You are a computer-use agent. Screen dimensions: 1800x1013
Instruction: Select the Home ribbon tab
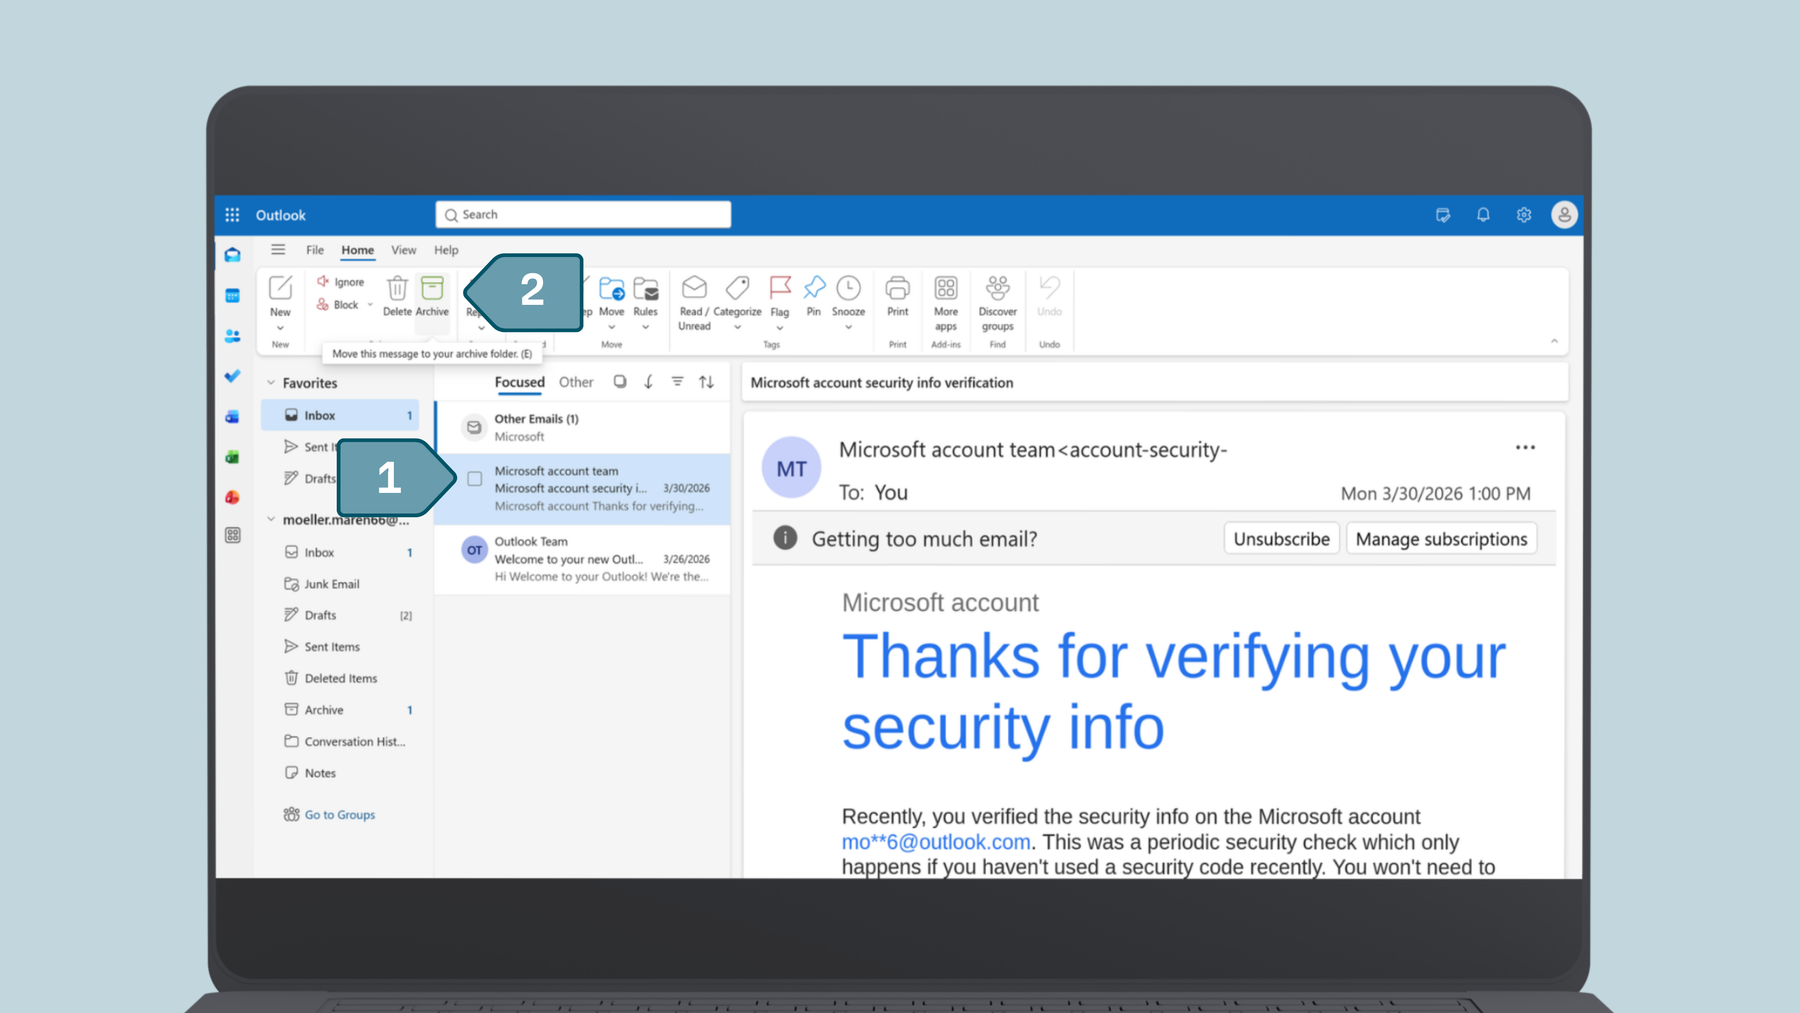357,250
